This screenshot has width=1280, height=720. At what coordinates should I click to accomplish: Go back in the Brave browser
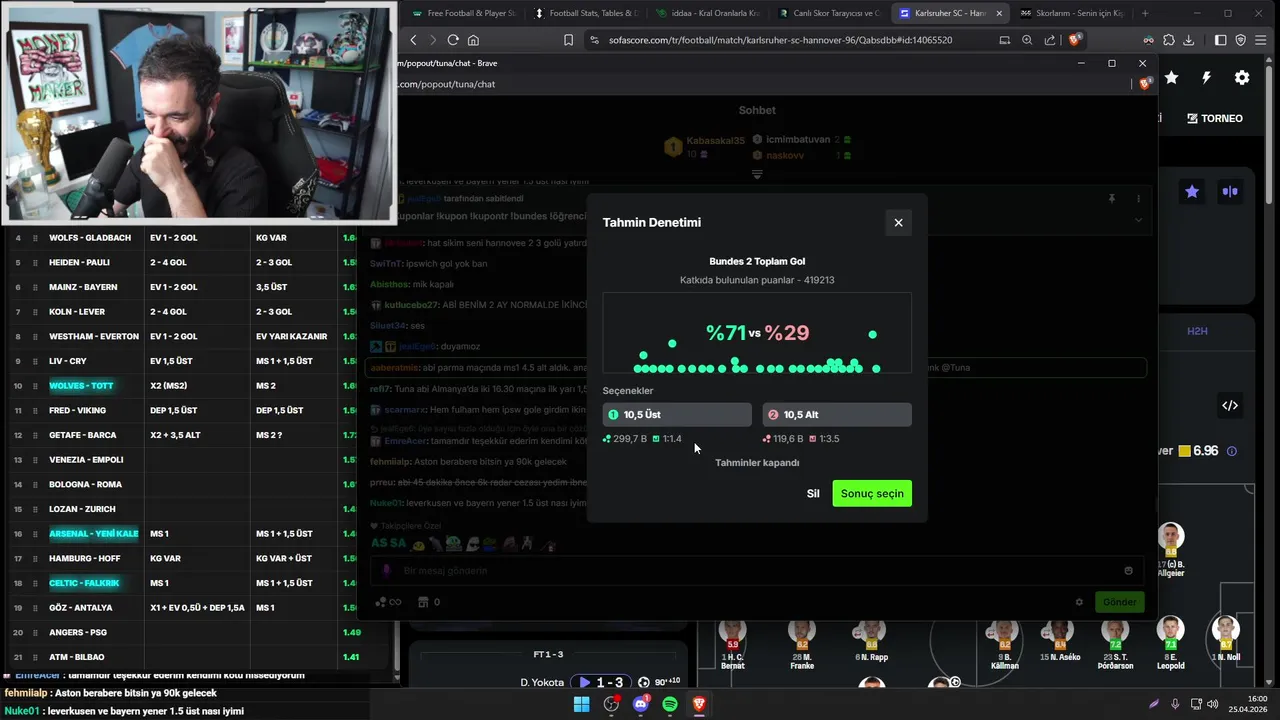(414, 40)
